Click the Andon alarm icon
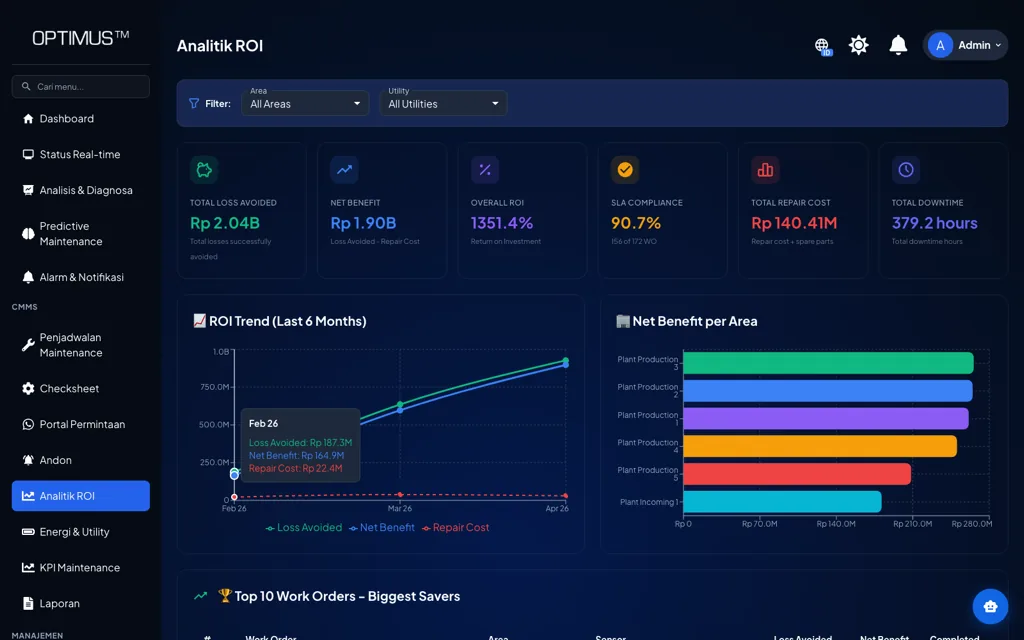Screen dimensions: 1024x640 tap(28, 460)
